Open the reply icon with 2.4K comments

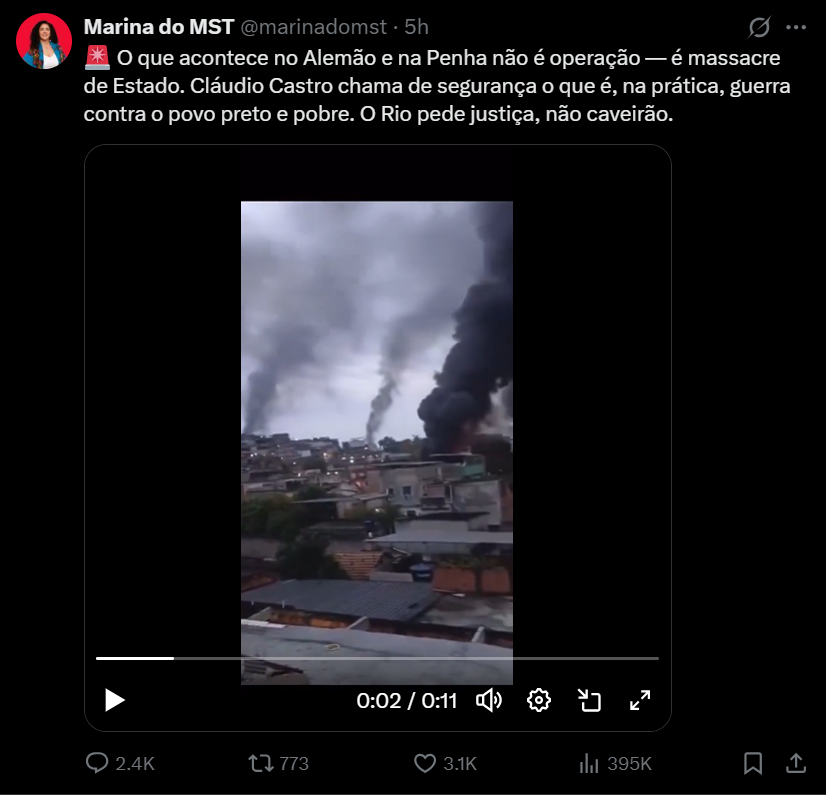click(x=120, y=763)
